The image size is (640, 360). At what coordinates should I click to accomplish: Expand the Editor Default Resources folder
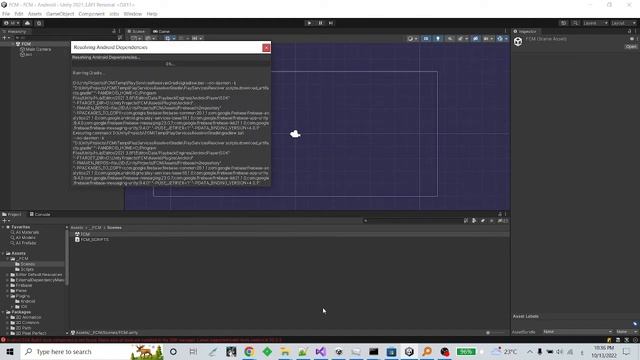(7, 275)
